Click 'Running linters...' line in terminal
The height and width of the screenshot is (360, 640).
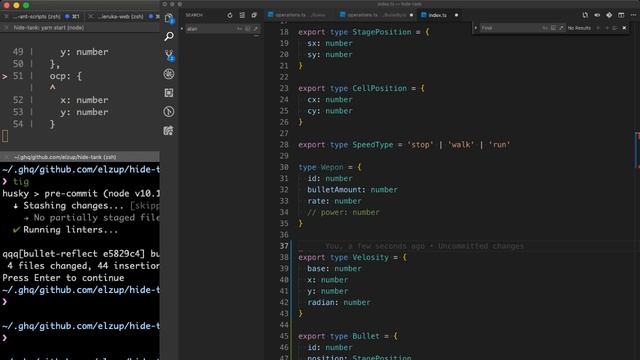point(71,229)
